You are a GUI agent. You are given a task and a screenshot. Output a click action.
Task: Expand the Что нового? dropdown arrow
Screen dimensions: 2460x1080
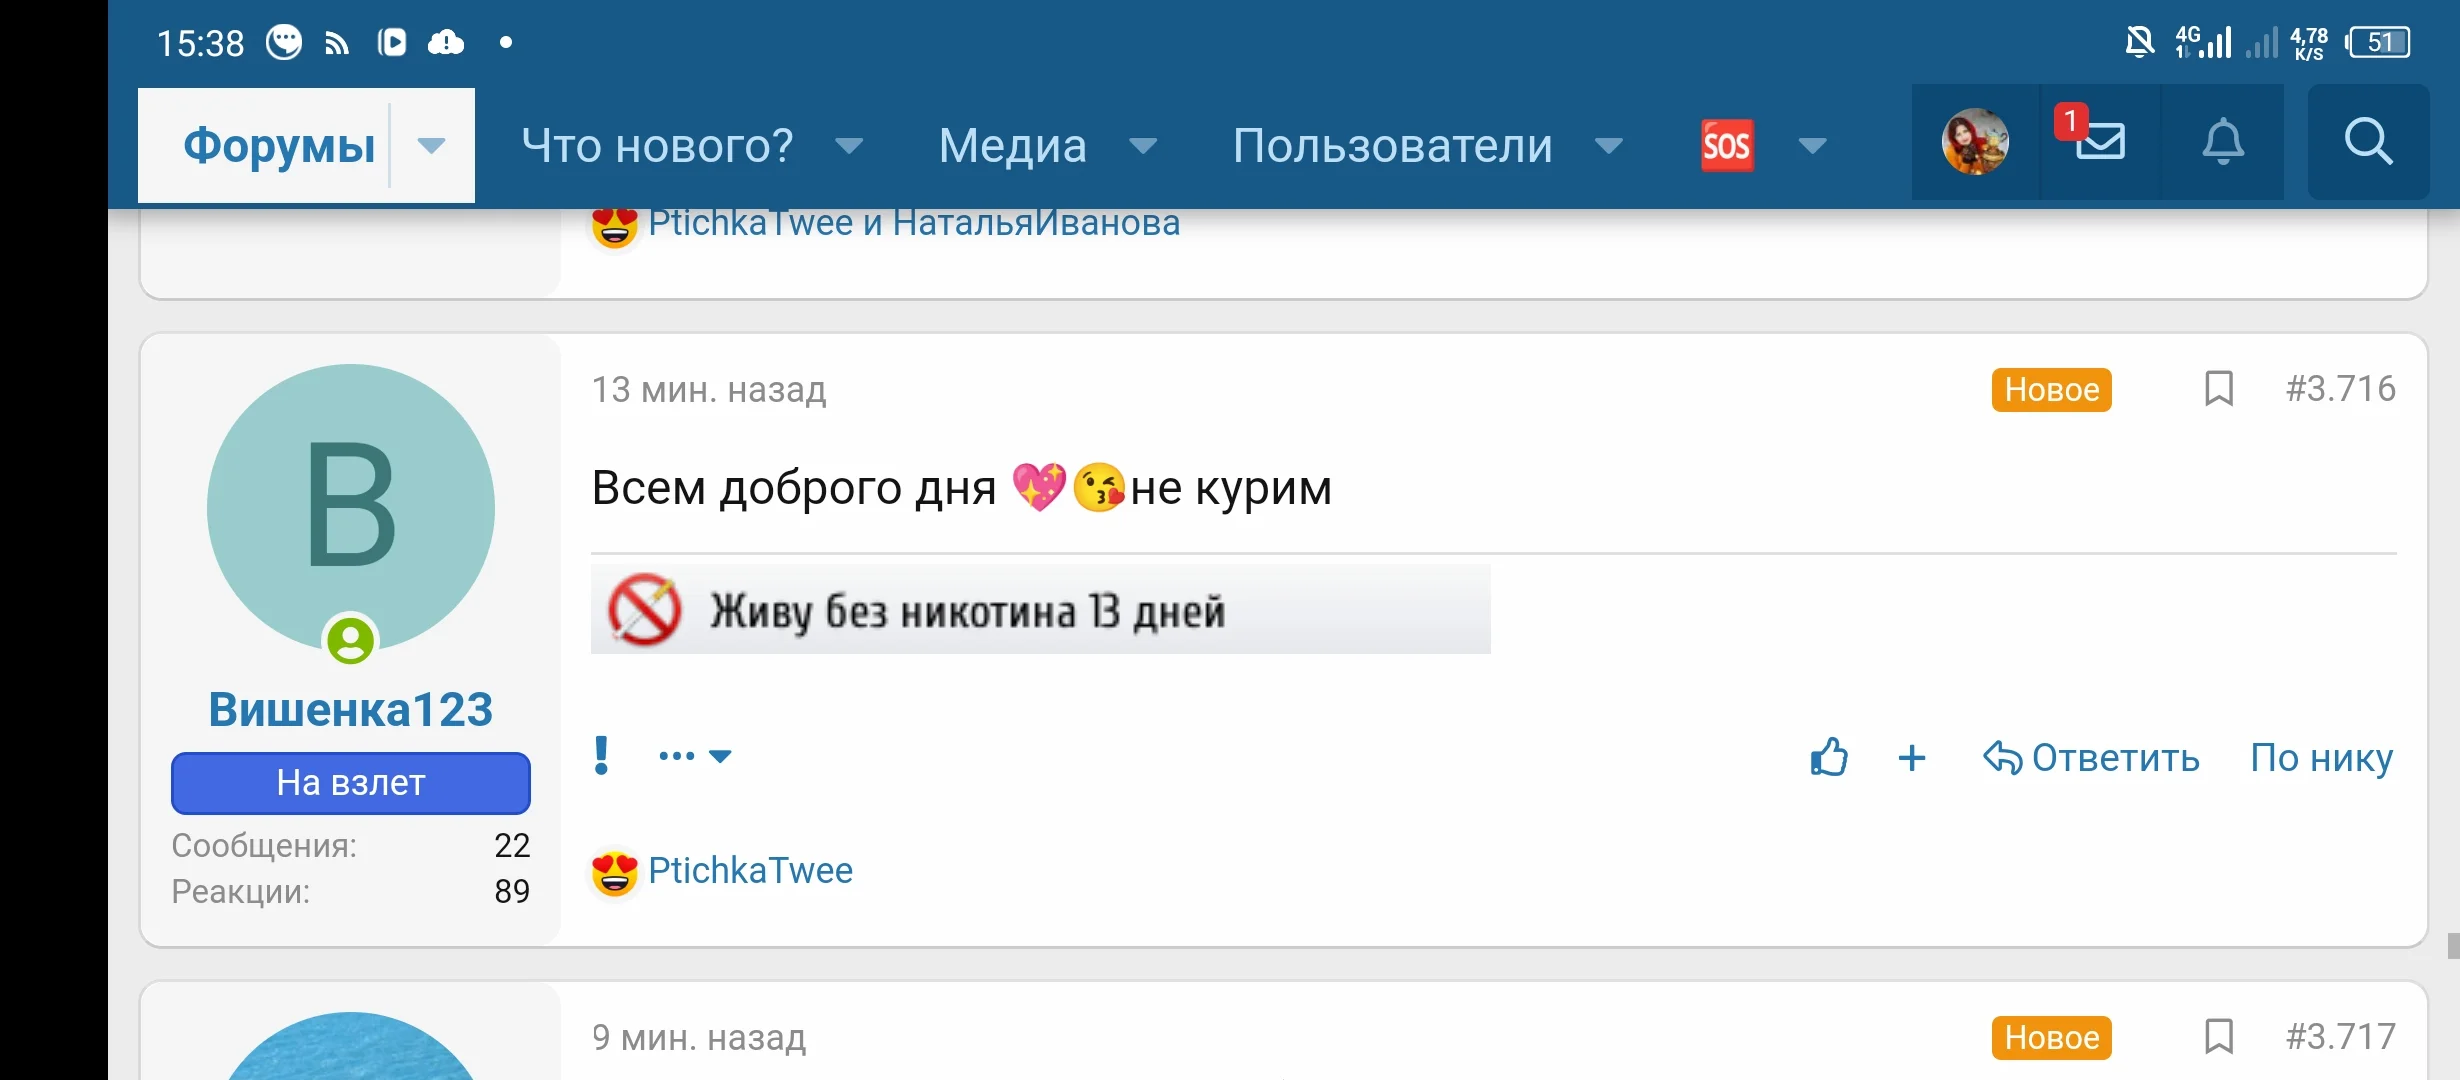click(x=849, y=146)
